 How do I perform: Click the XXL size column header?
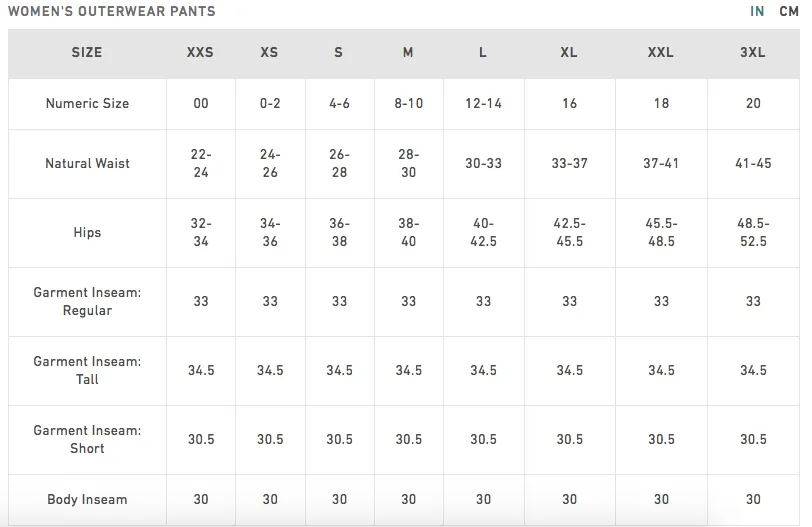(661, 52)
